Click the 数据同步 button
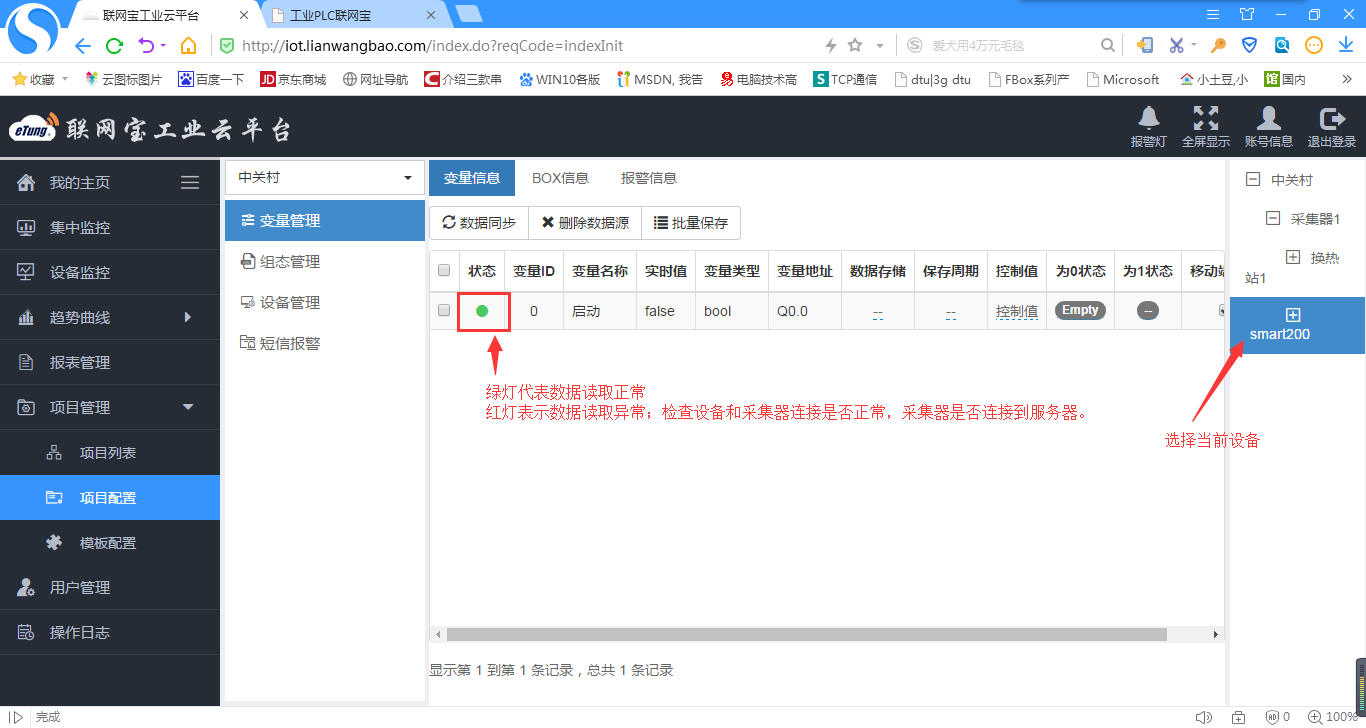 [x=479, y=223]
